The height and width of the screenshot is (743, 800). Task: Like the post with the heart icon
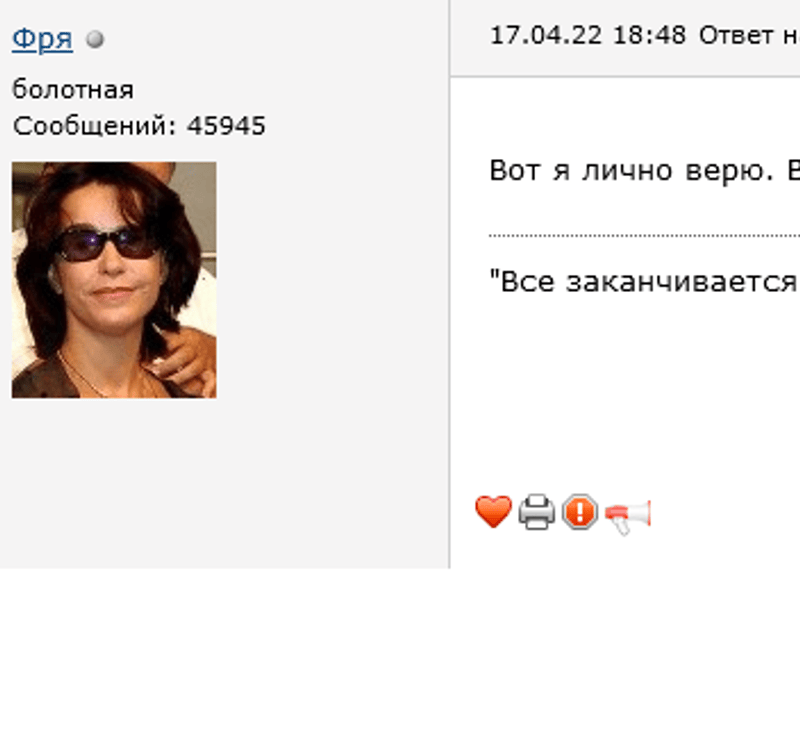pyautogui.click(x=493, y=511)
